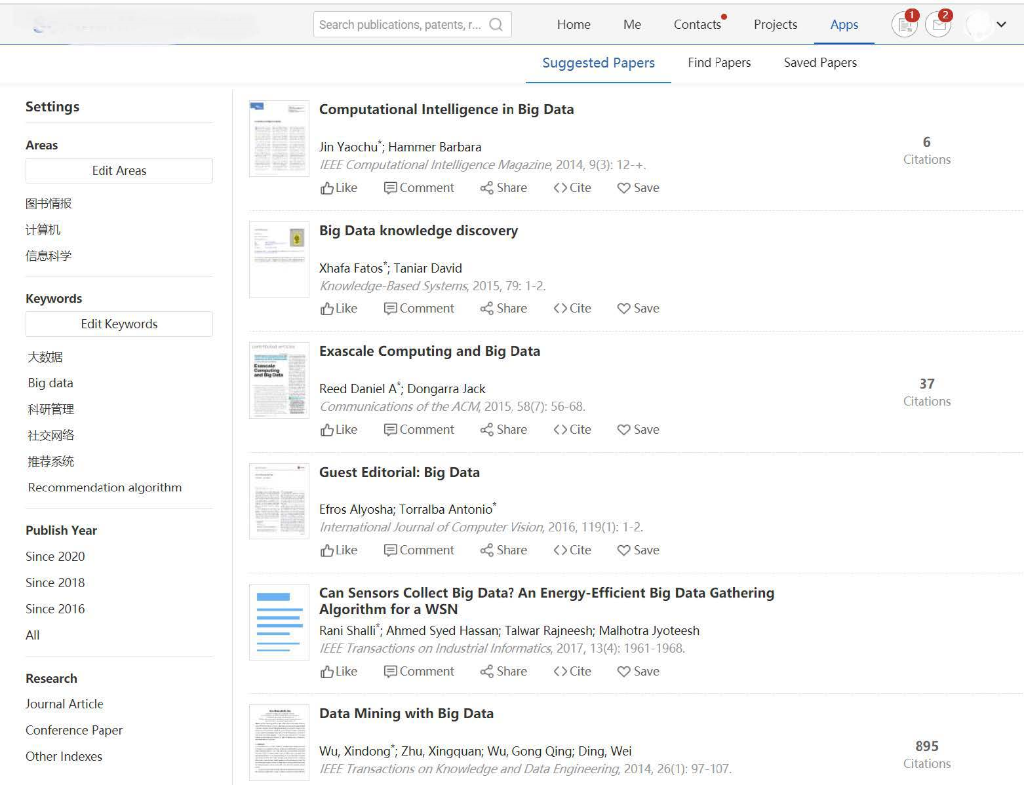Click the search magnifier icon
Image resolution: width=1024 pixels, height=785 pixels.
[x=496, y=25]
